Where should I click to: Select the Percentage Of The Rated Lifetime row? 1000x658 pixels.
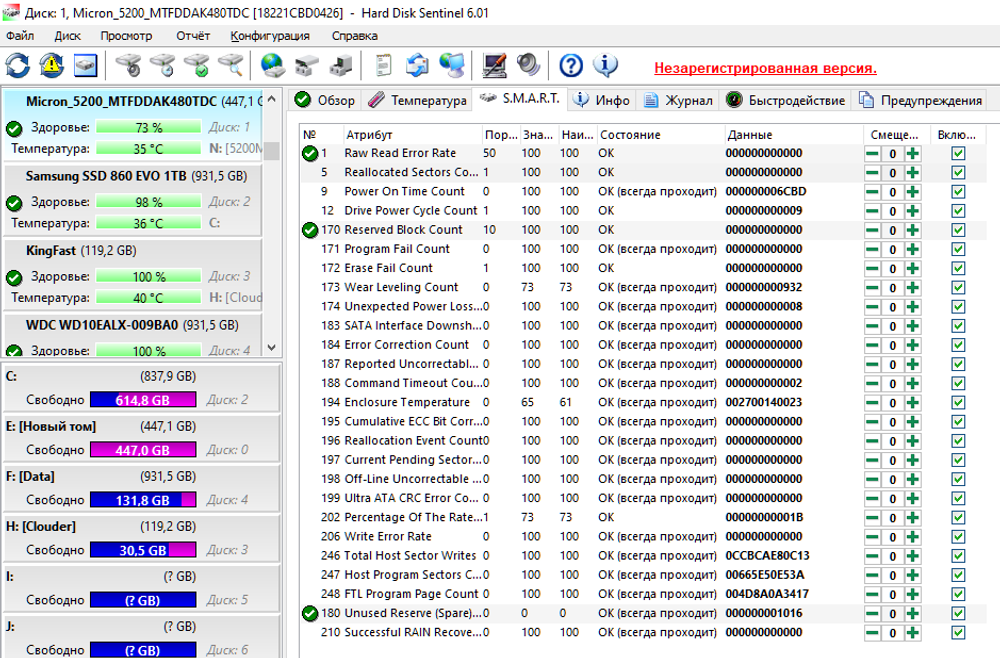(x=643, y=517)
